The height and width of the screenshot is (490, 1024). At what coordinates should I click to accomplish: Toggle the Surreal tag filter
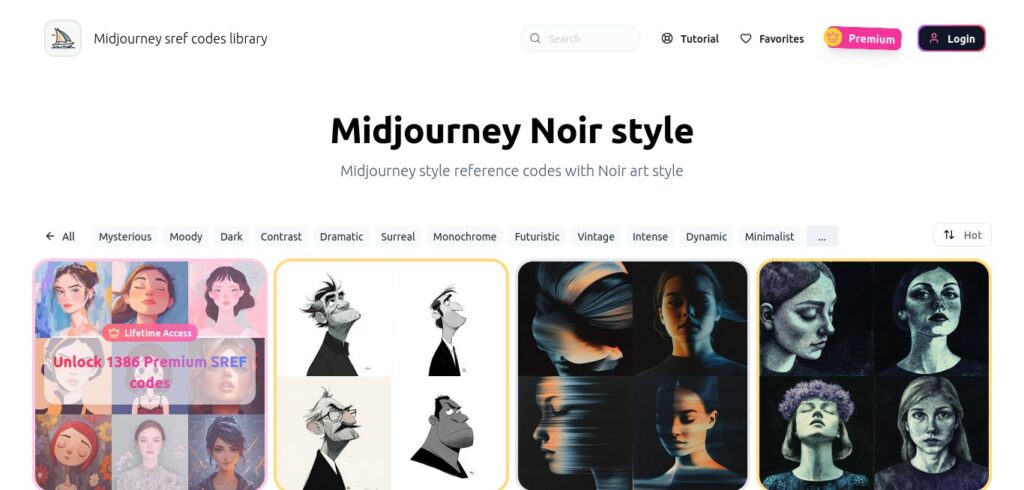coord(398,237)
